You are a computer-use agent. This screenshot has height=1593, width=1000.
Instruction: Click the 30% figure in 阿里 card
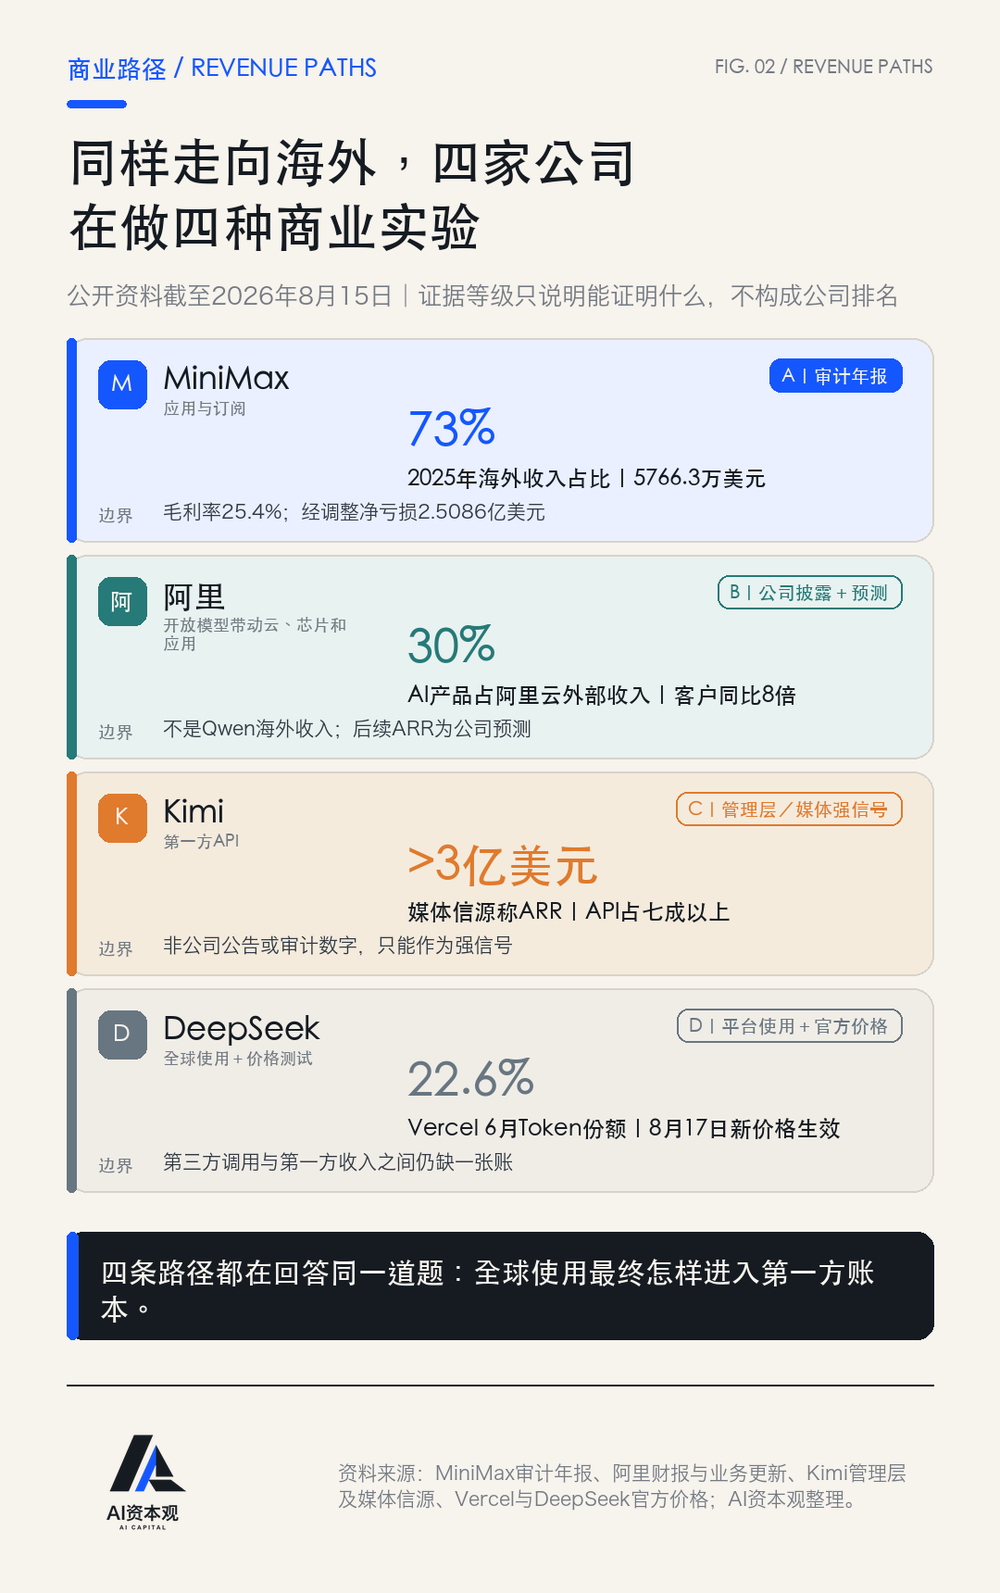(451, 645)
